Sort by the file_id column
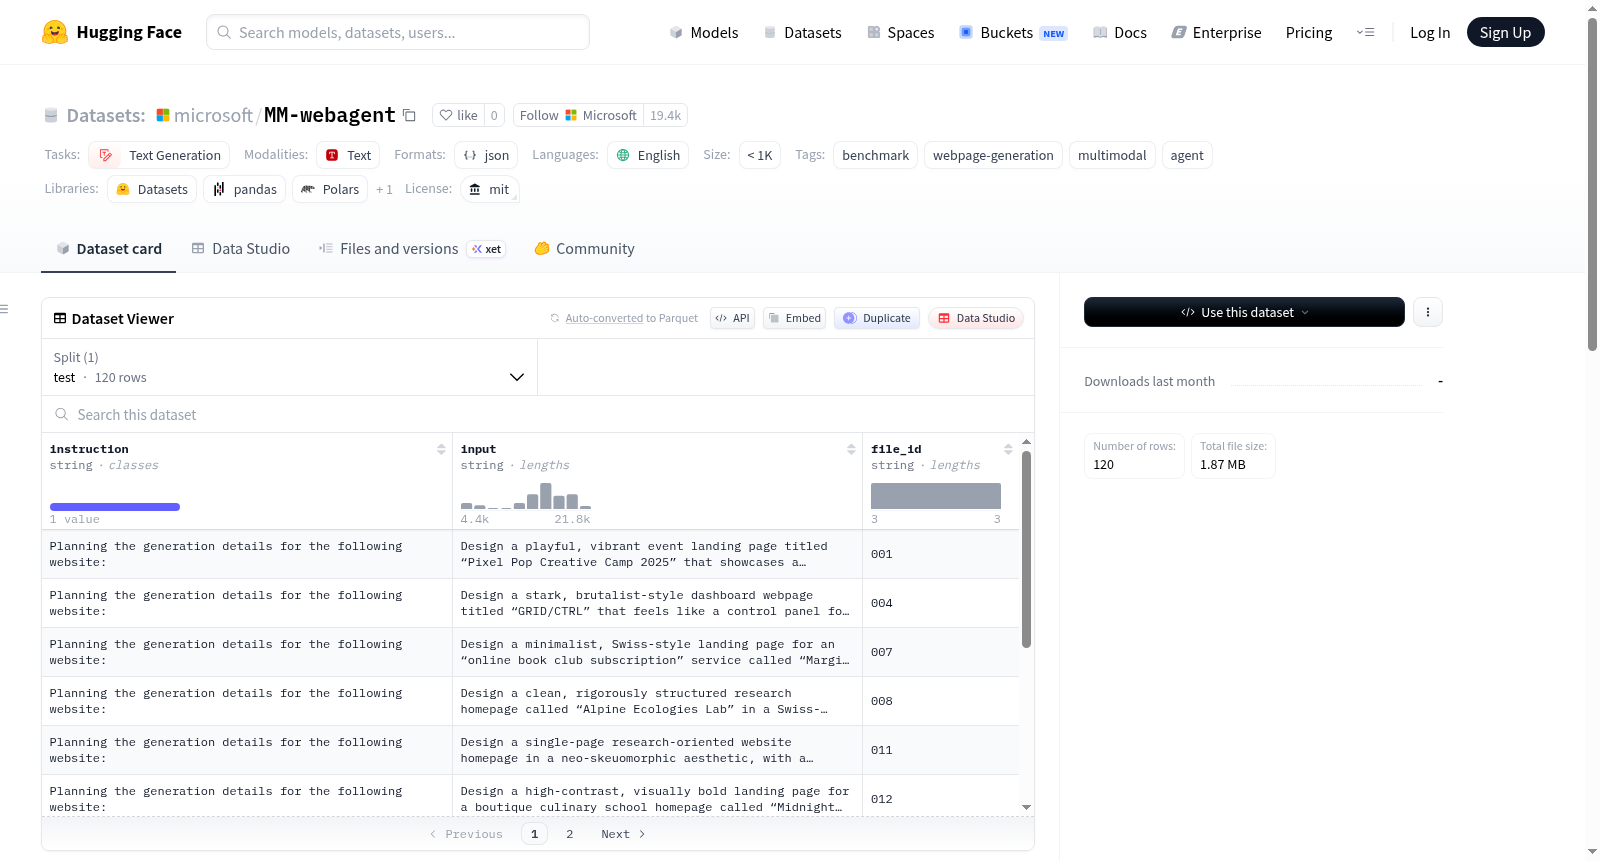 click(1008, 449)
